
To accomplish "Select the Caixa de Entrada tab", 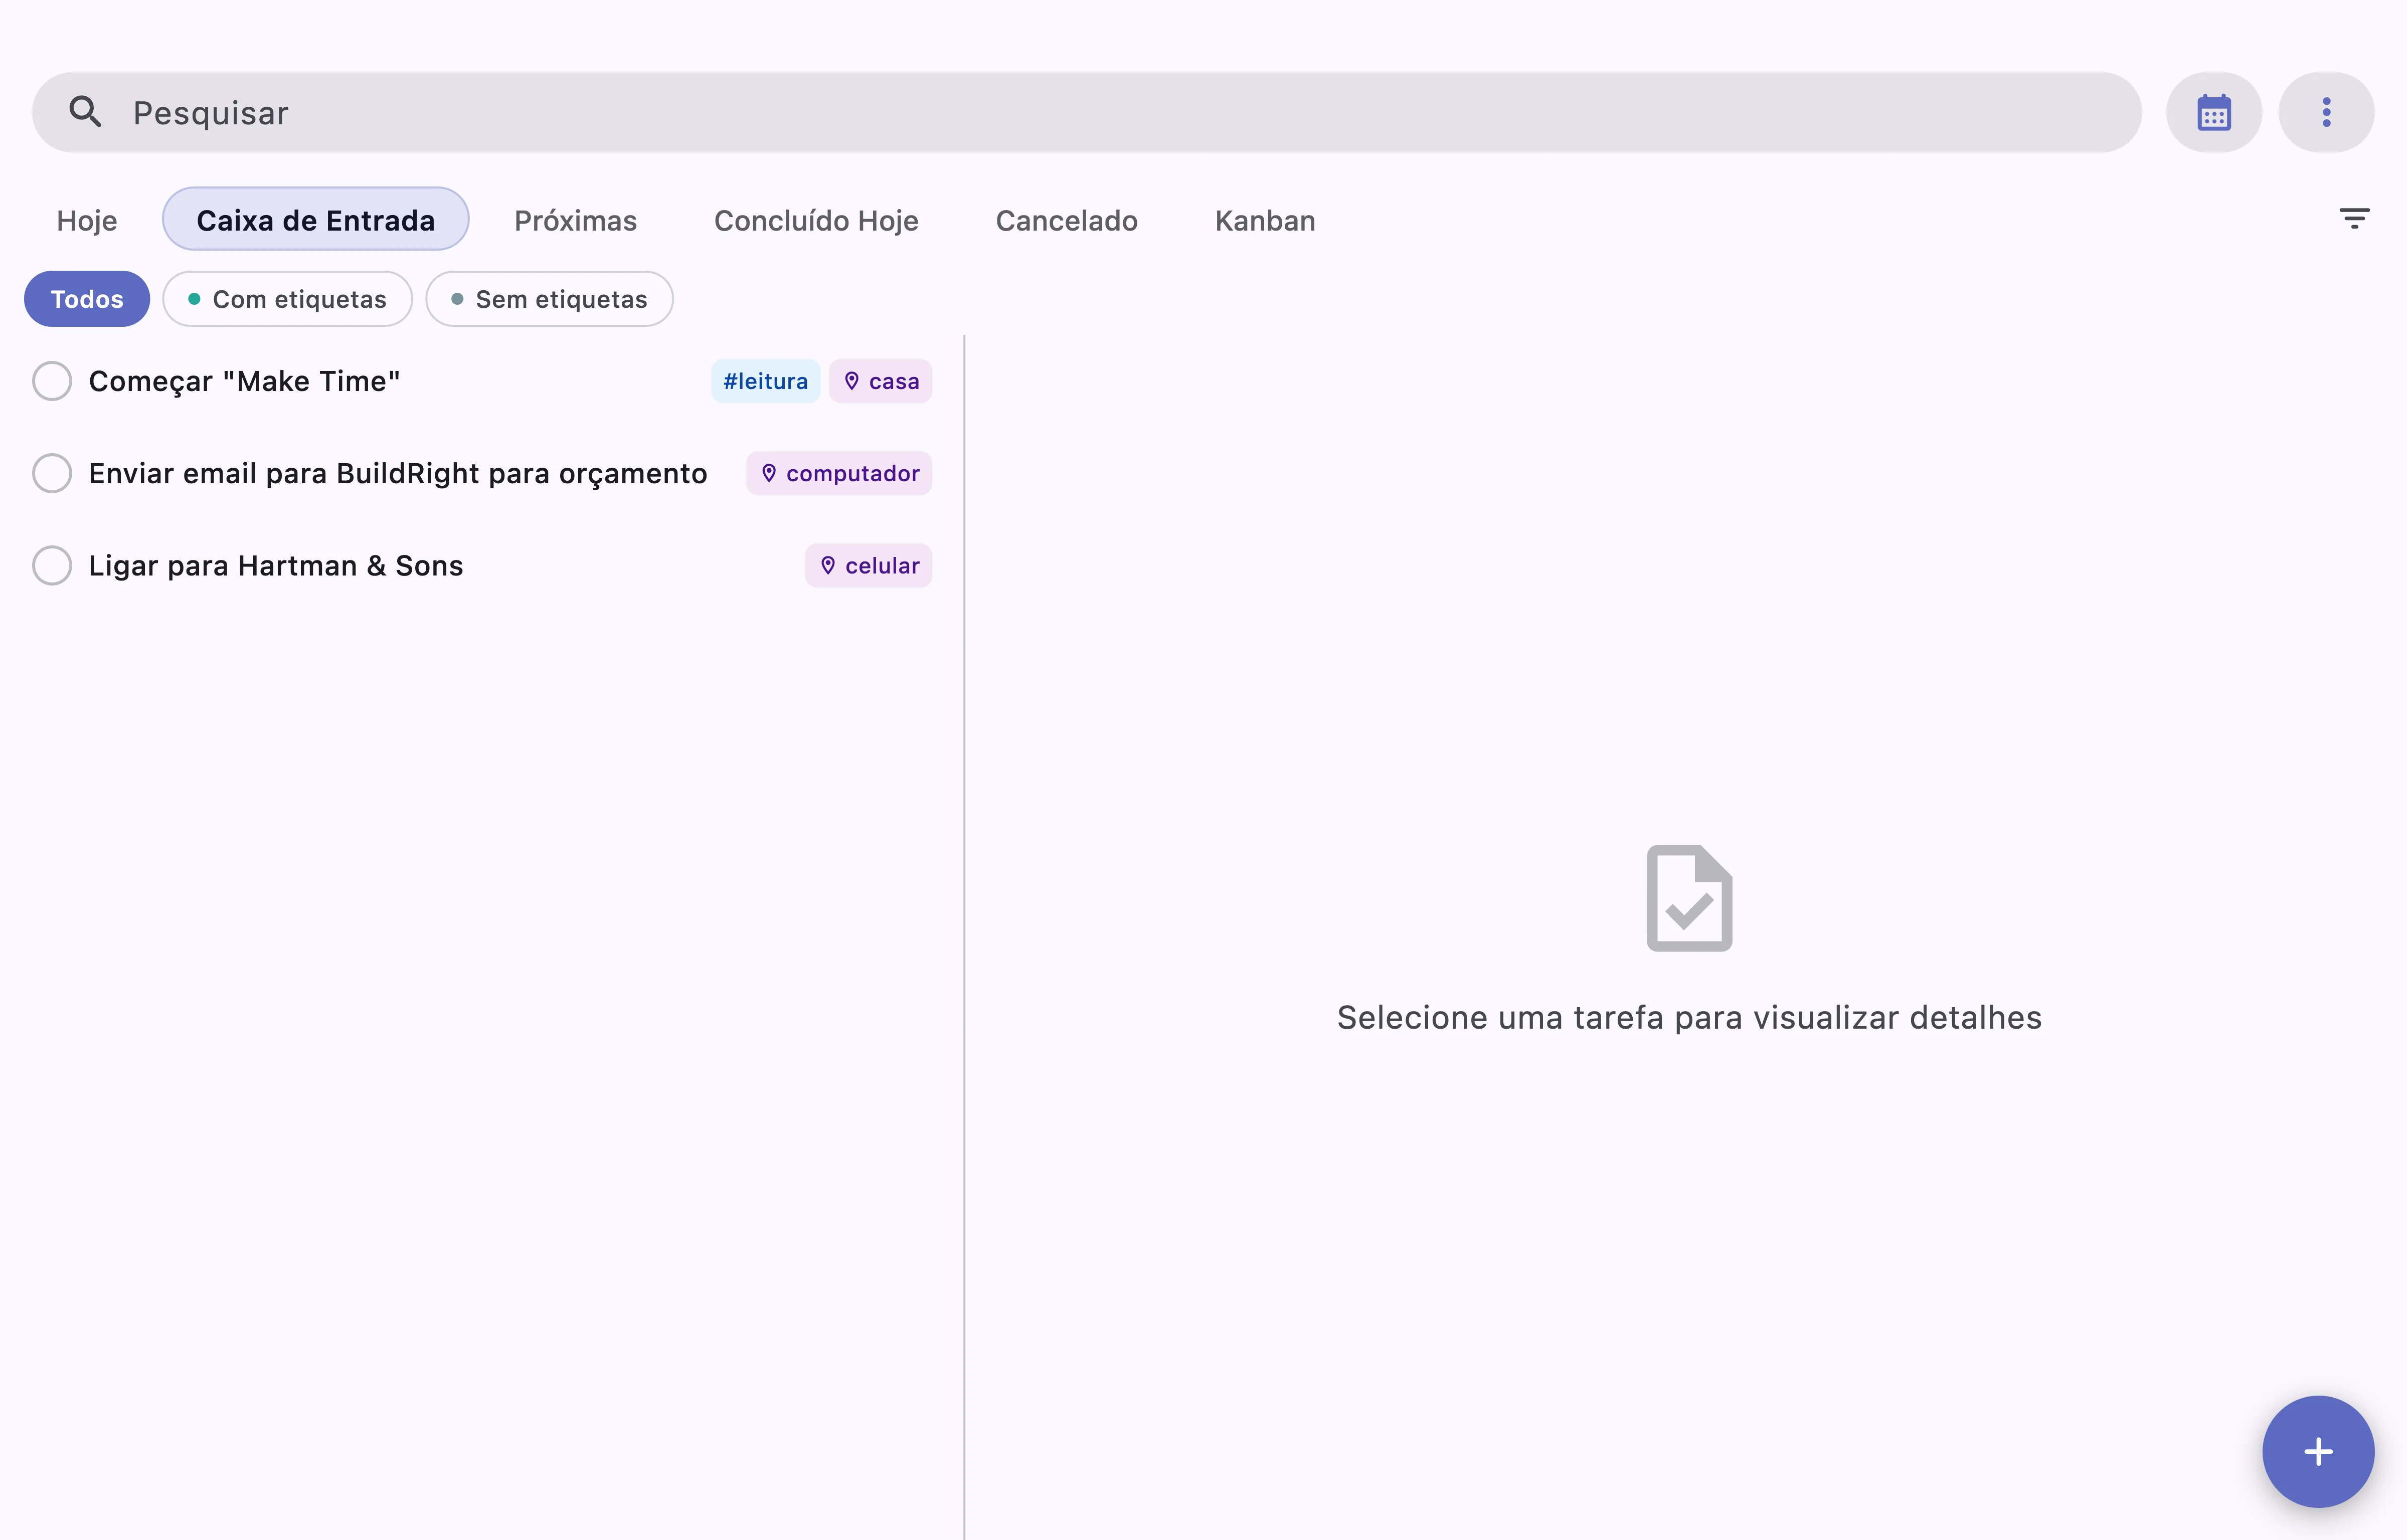I will [x=316, y=220].
